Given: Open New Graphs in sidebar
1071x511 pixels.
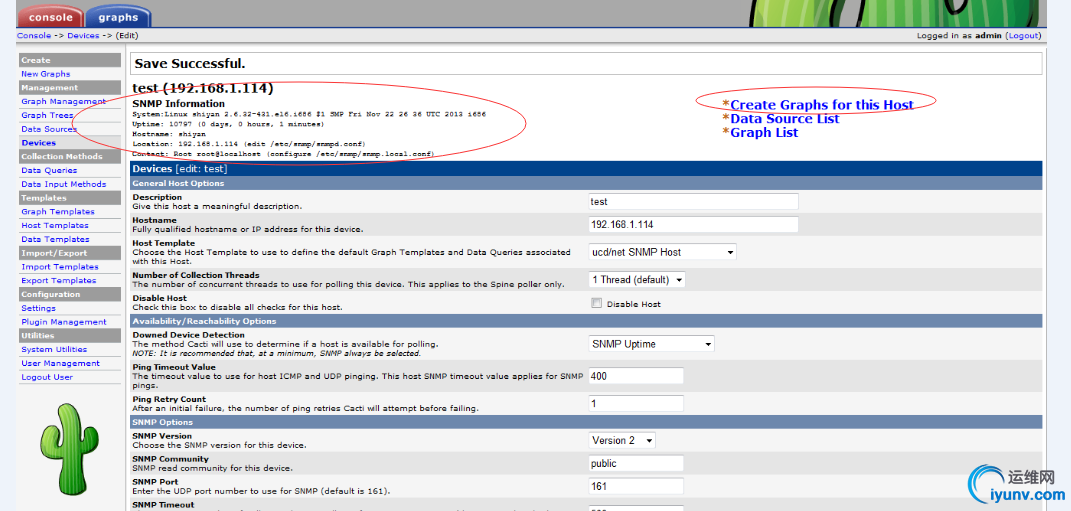Looking at the screenshot, I should [45, 74].
